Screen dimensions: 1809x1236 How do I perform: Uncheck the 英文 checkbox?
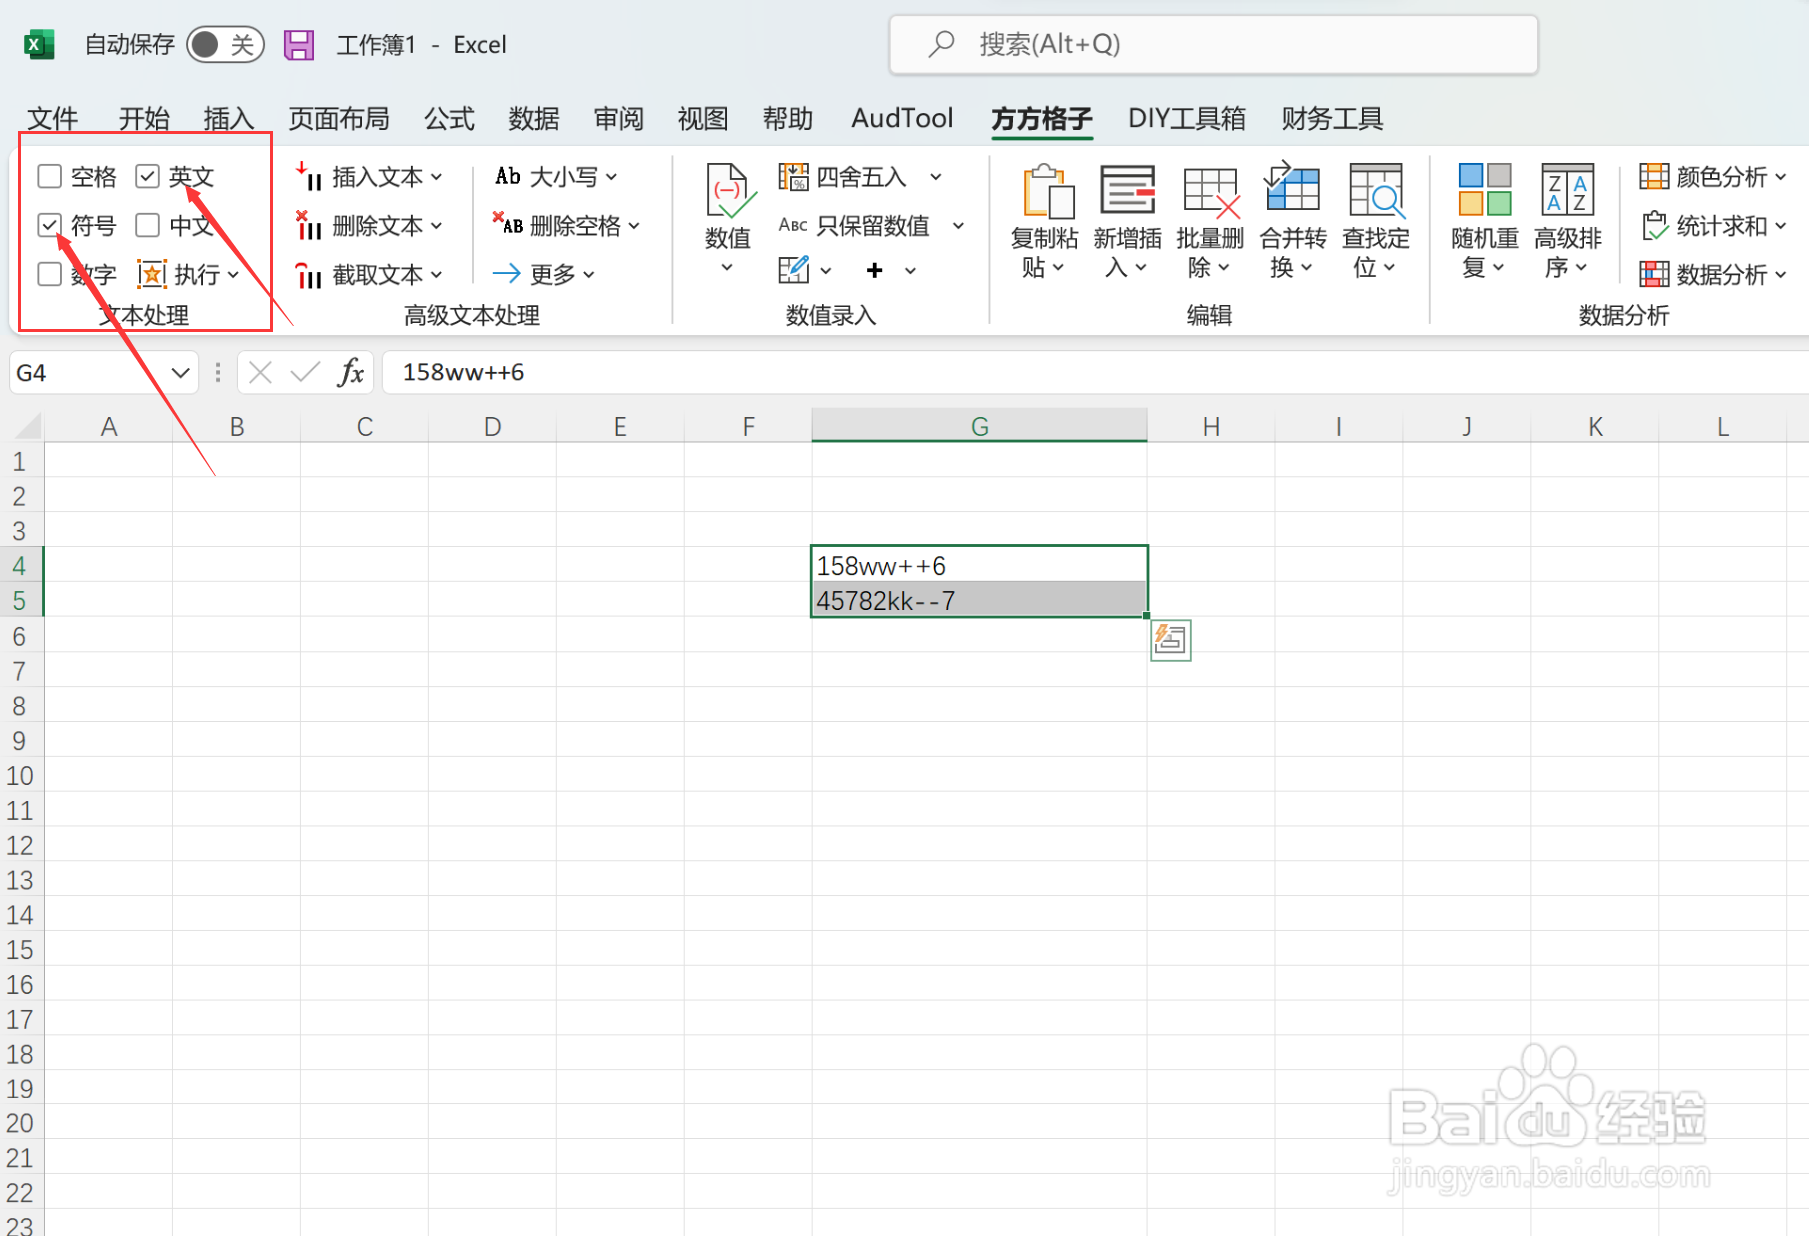pos(148,177)
